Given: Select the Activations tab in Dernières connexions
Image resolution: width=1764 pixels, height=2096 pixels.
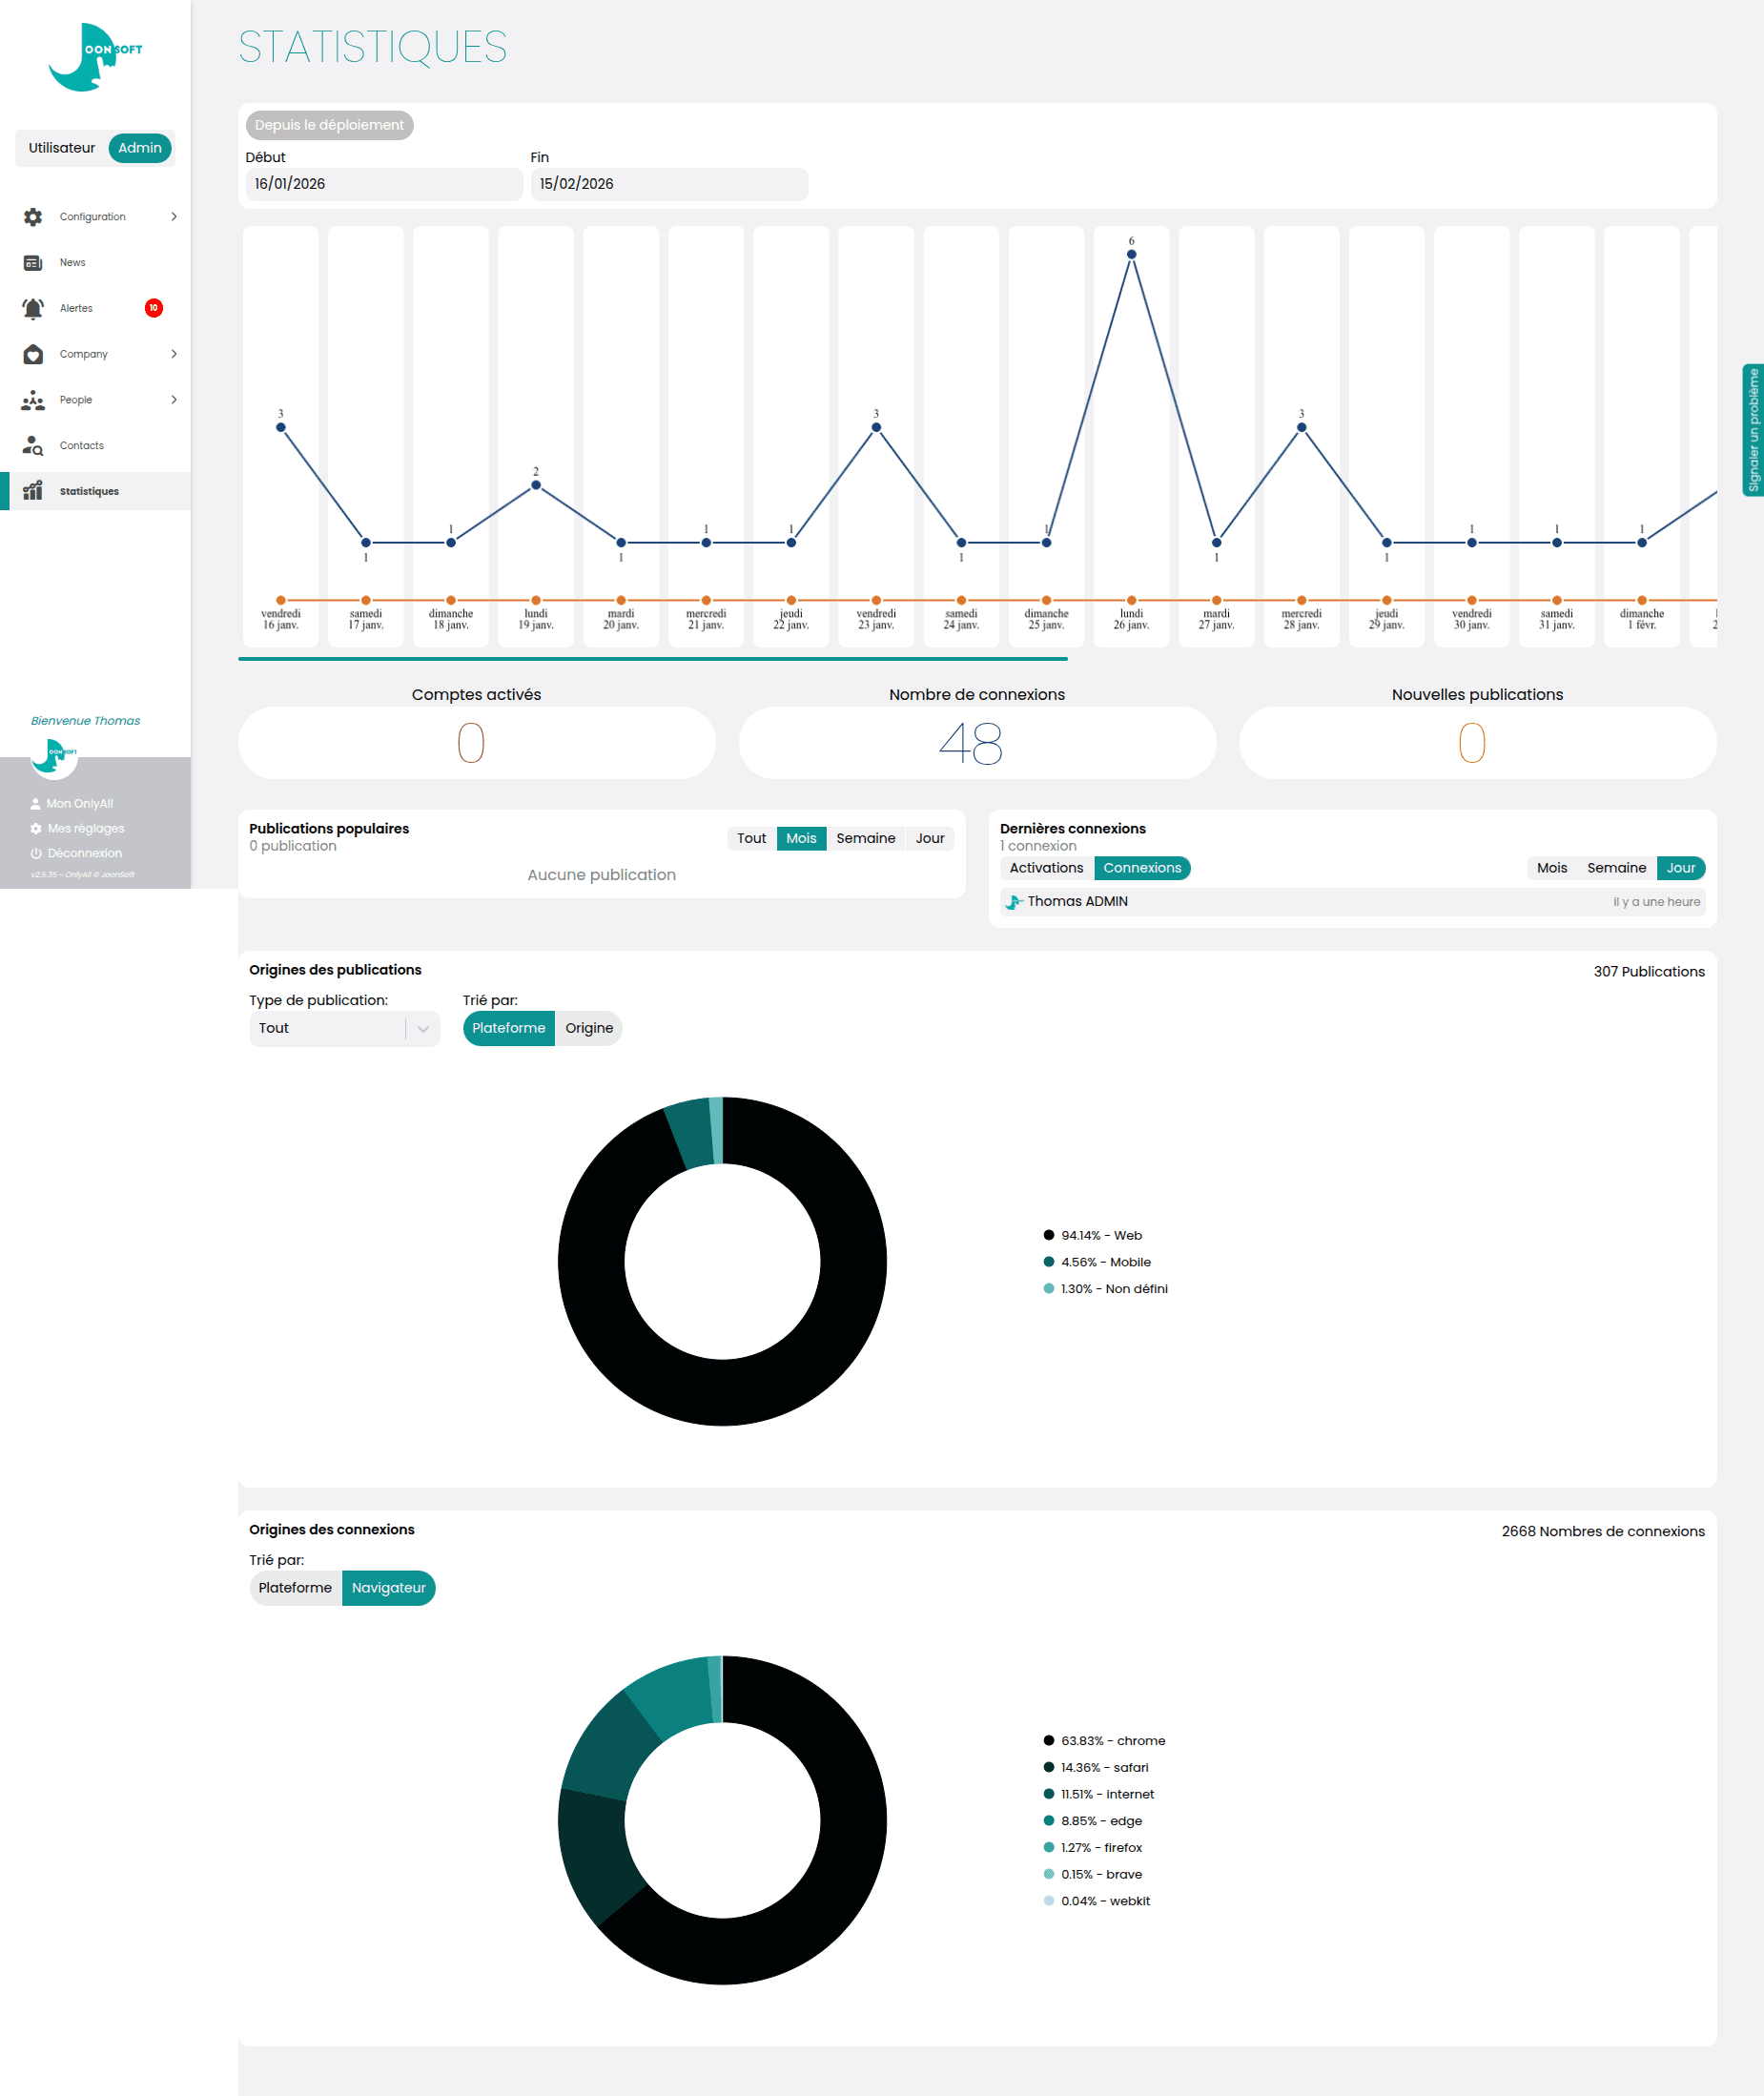Looking at the screenshot, I should pyautogui.click(x=1046, y=868).
